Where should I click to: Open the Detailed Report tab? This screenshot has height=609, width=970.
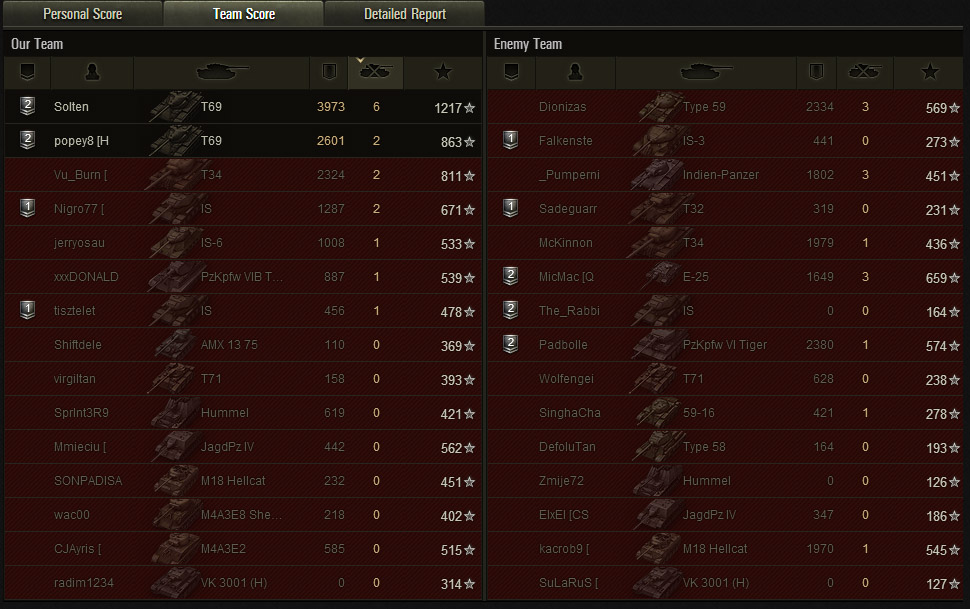[x=405, y=14]
